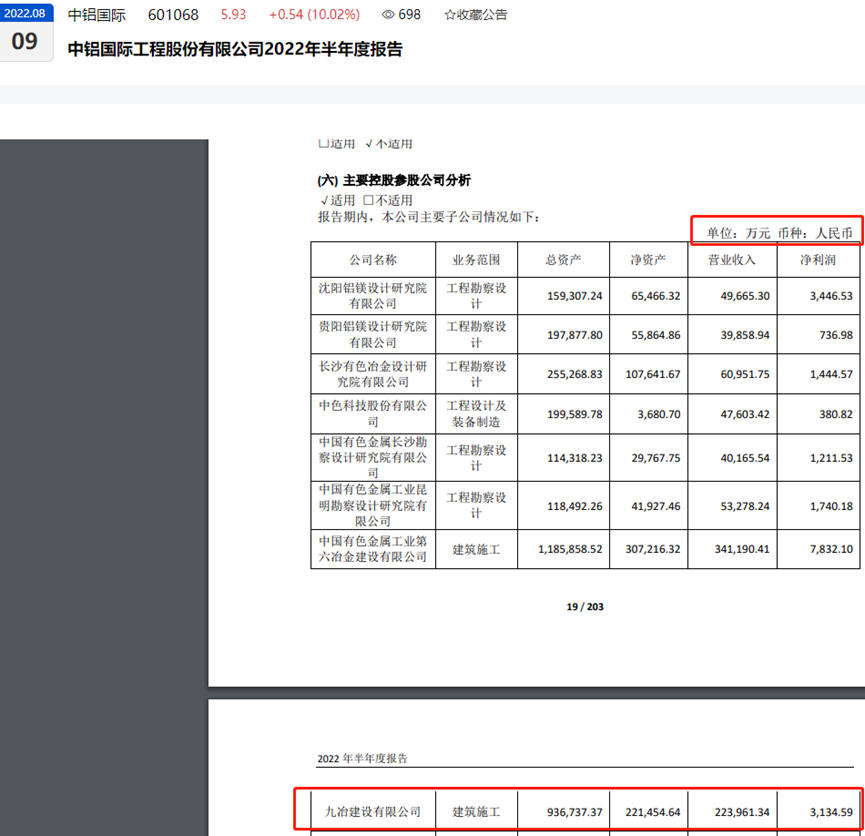Select 沈阳铝镁设计研究院有限公司 cell
865x836 pixels.
373,296
